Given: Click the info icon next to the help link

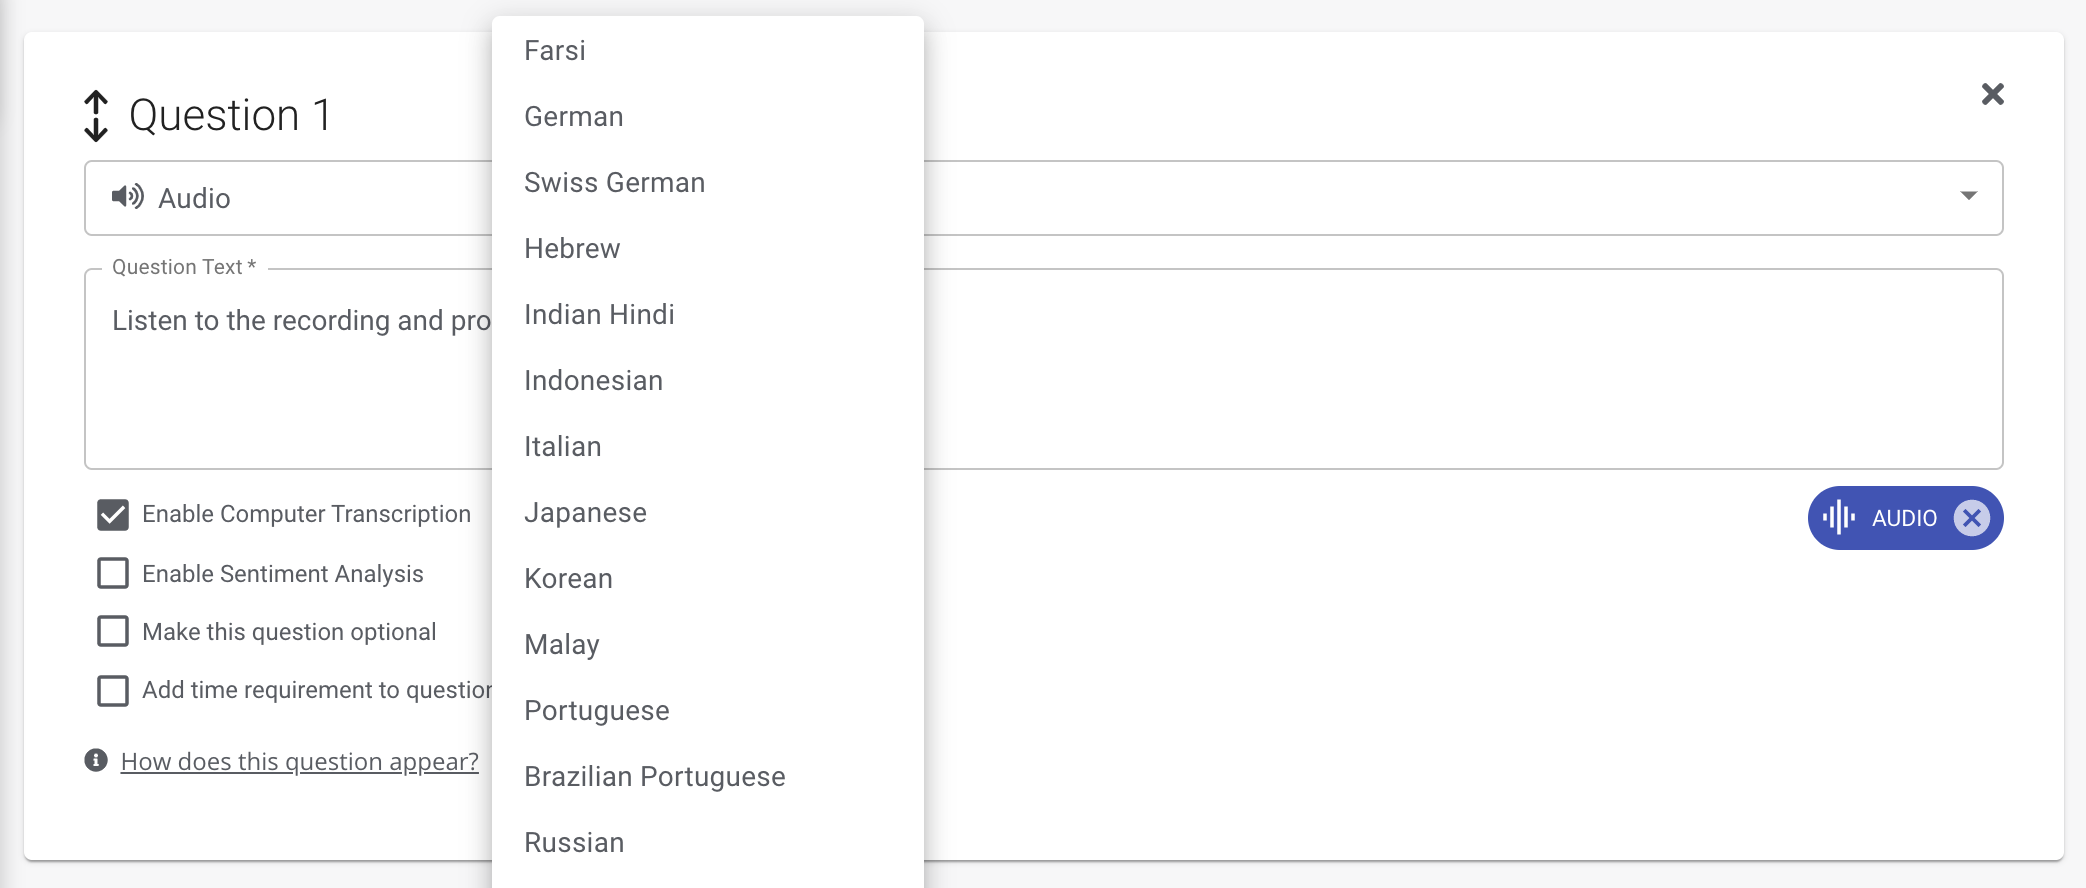Looking at the screenshot, I should 96,761.
